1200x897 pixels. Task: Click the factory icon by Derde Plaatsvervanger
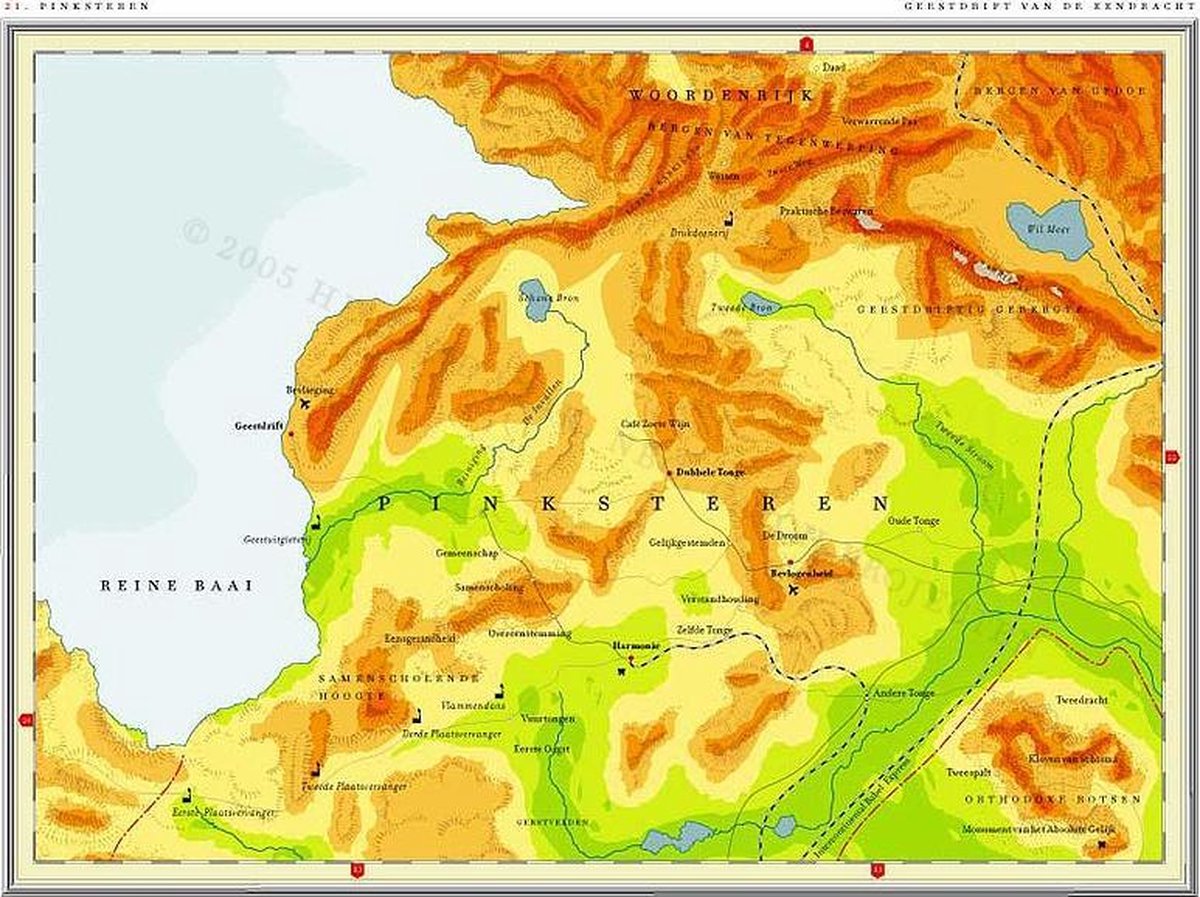pyautogui.click(x=419, y=718)
